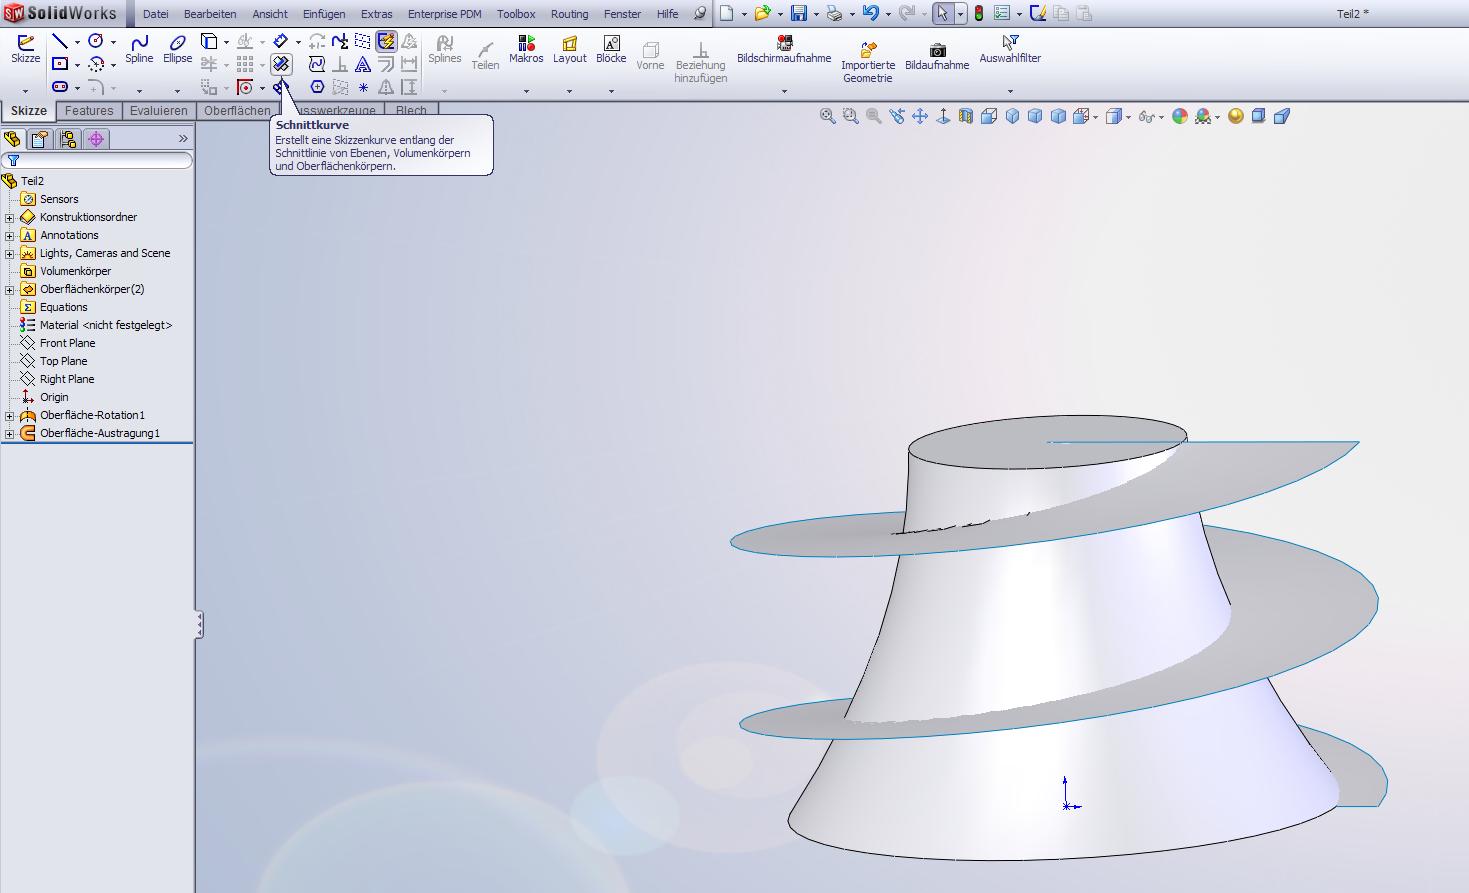Viewport: 1469px width, 893px height.
Task: Open the Makros toolbar icon
Action: (x=526, y=48)
